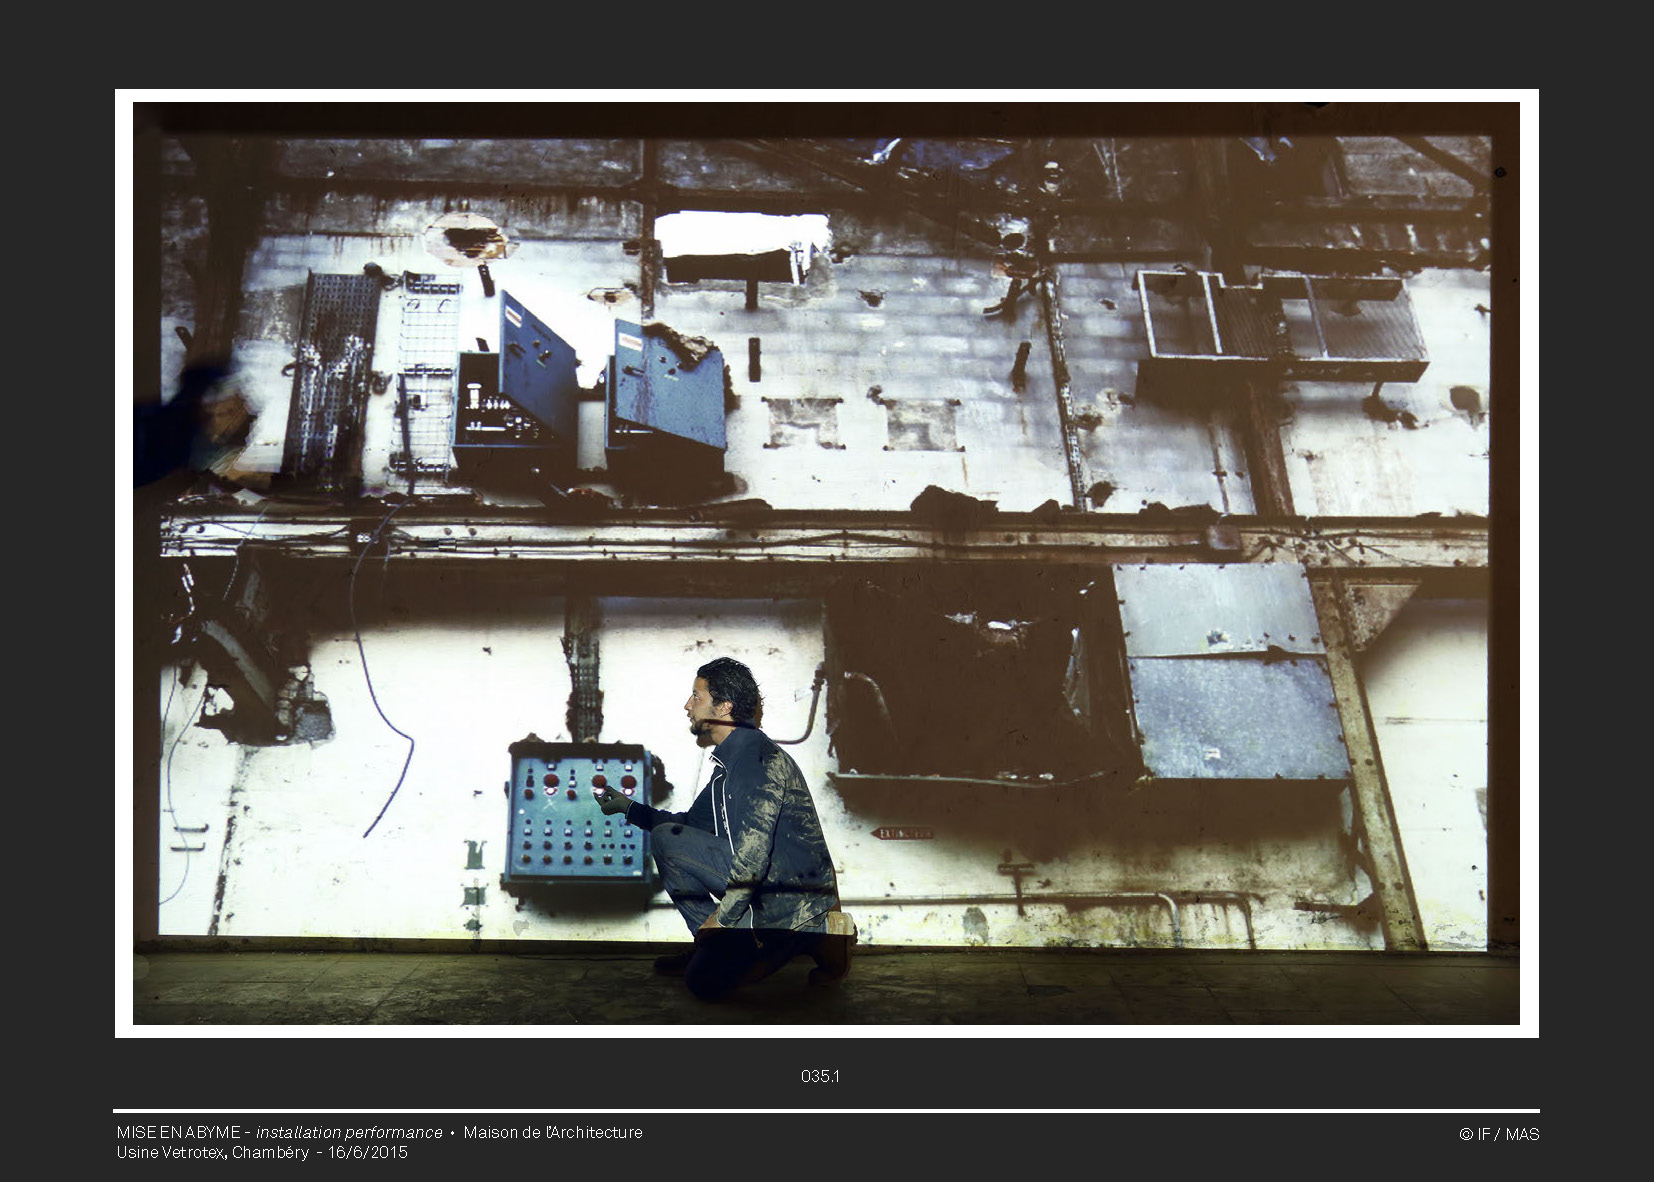The width and height of the screenshot is (1654, 1182).
Task: Select the italic "installation performance" text
Action: tap(349, 1132)
